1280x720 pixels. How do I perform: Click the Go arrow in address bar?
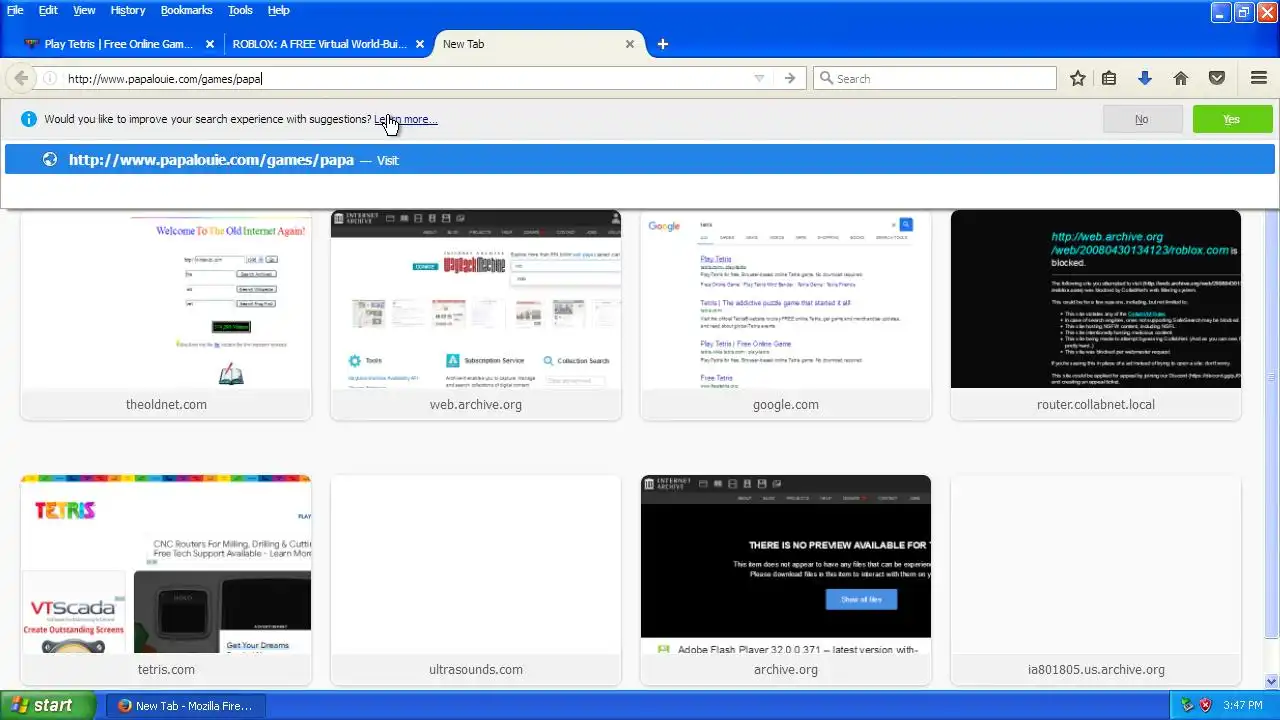click(x=790, y=78)
